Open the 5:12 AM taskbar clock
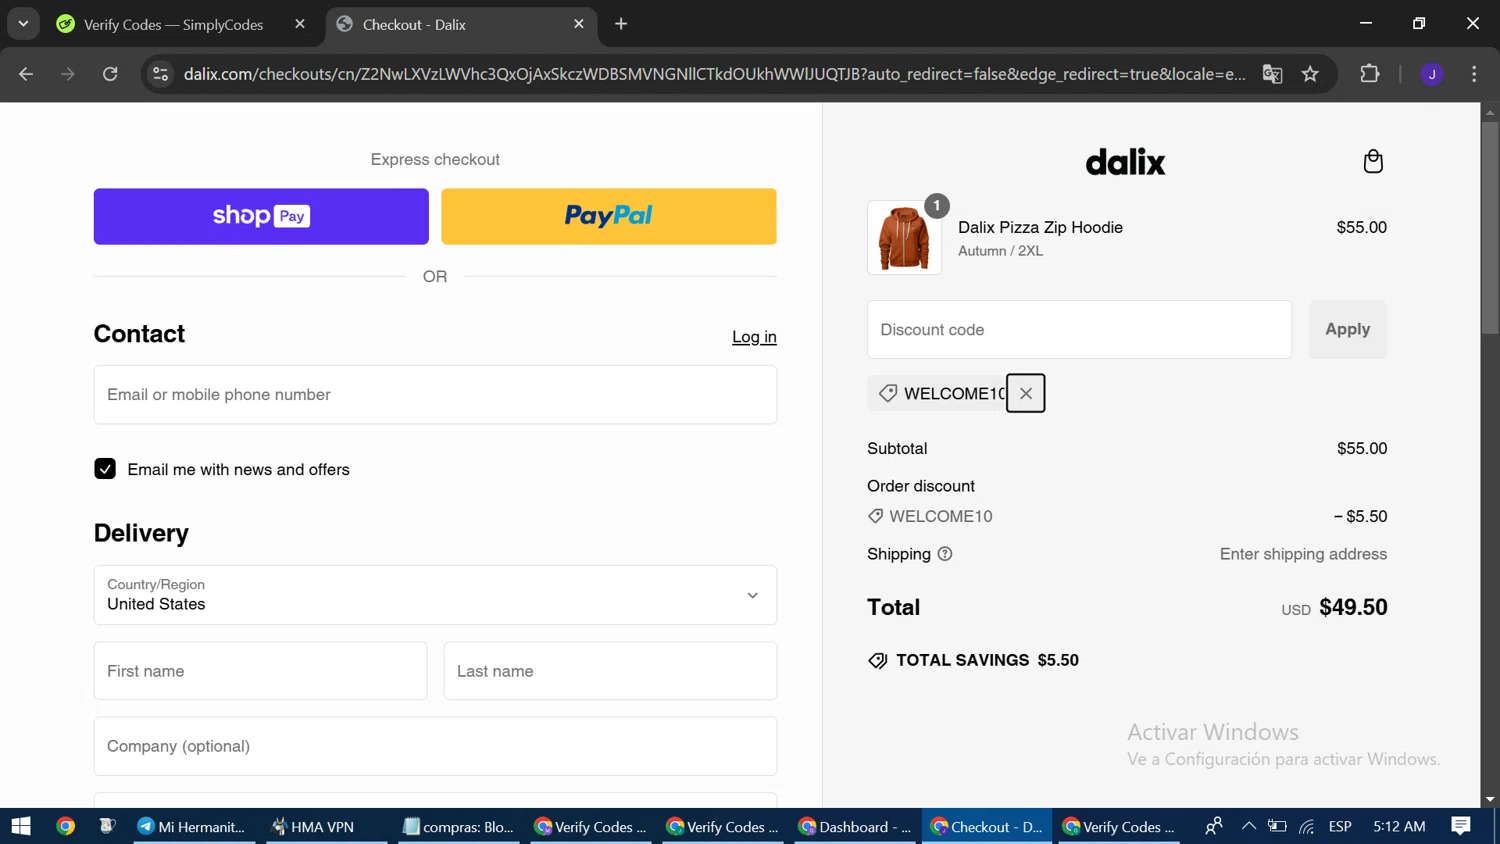The image size is (1500, 844). [1399, 826]
